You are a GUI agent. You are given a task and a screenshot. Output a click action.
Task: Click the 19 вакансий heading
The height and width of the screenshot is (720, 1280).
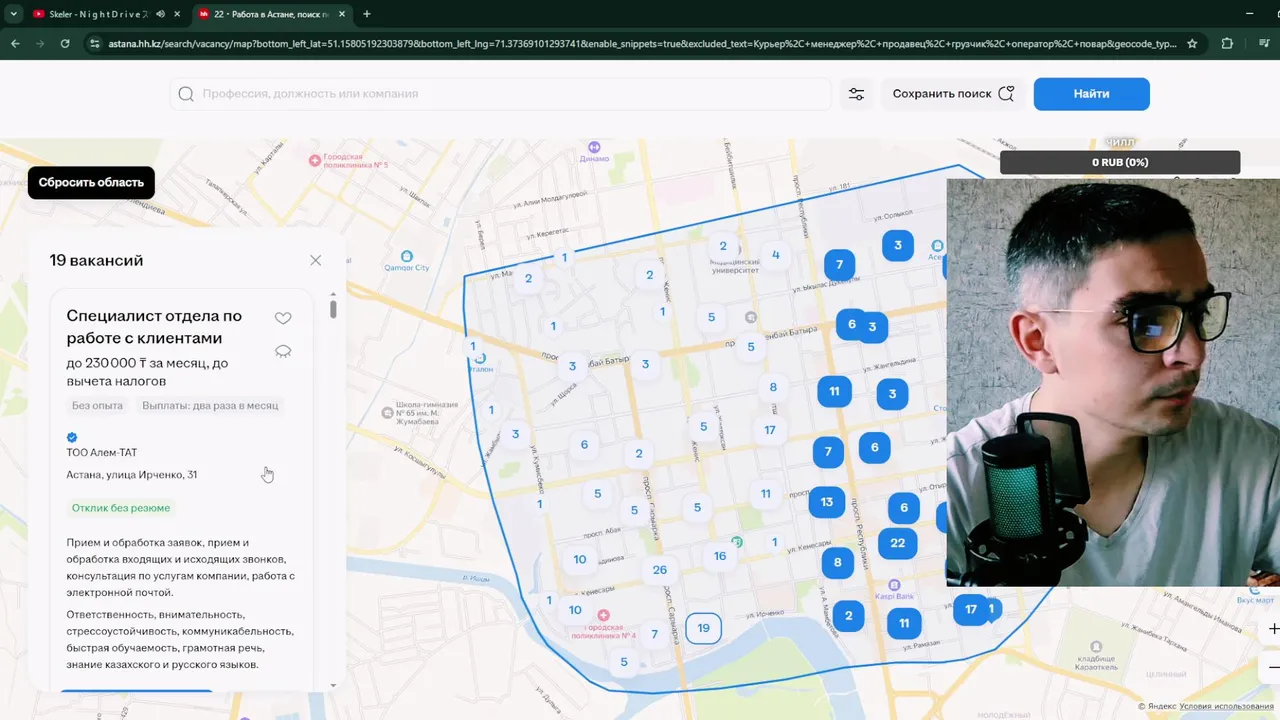coord(96,260)
